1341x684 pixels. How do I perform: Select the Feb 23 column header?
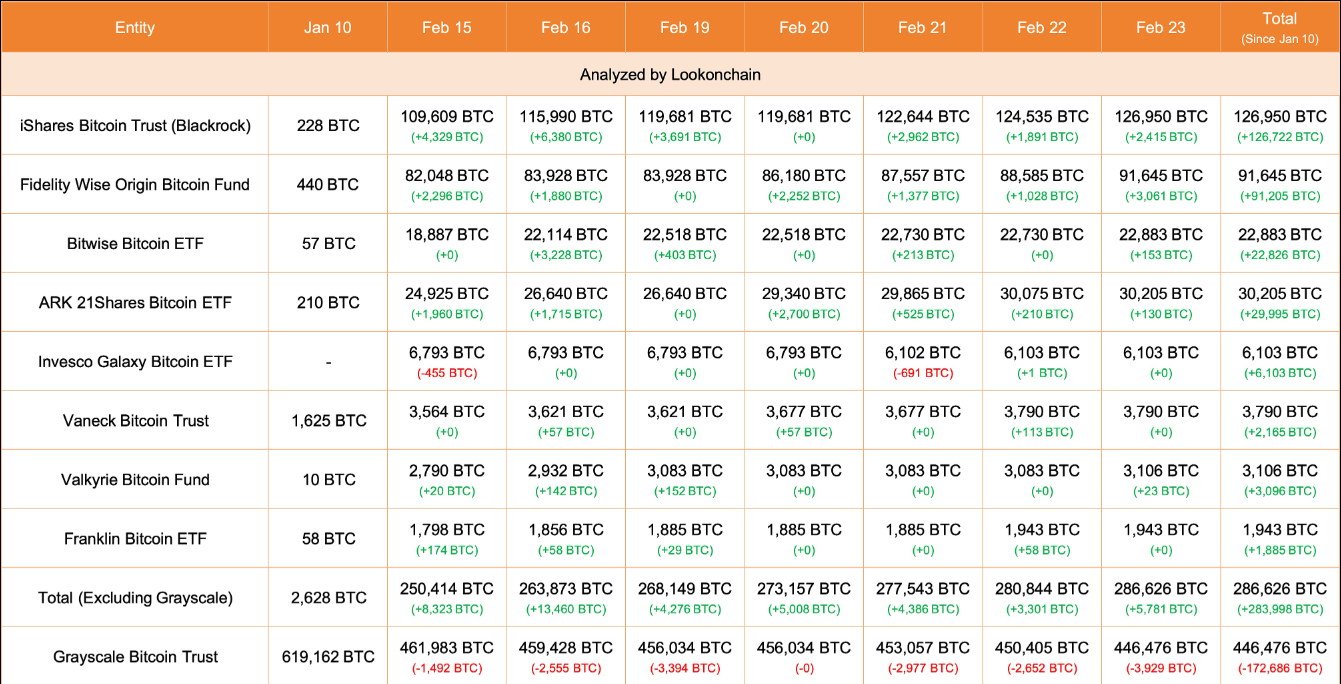coord(1161,27)
